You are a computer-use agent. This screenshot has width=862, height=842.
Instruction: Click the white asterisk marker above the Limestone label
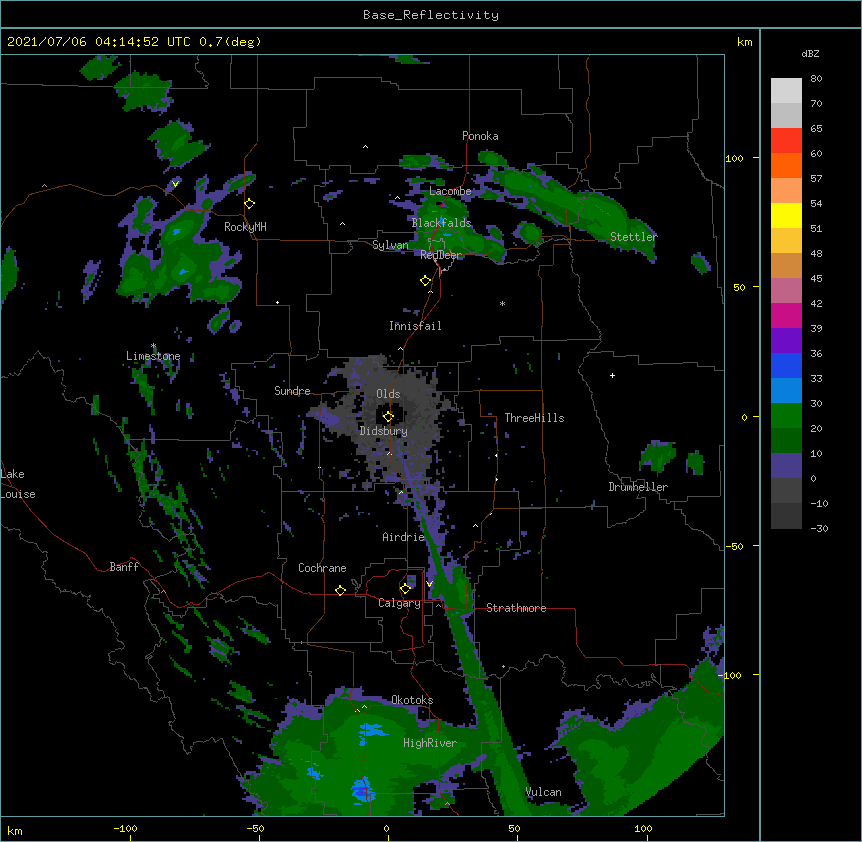(153, 346)
